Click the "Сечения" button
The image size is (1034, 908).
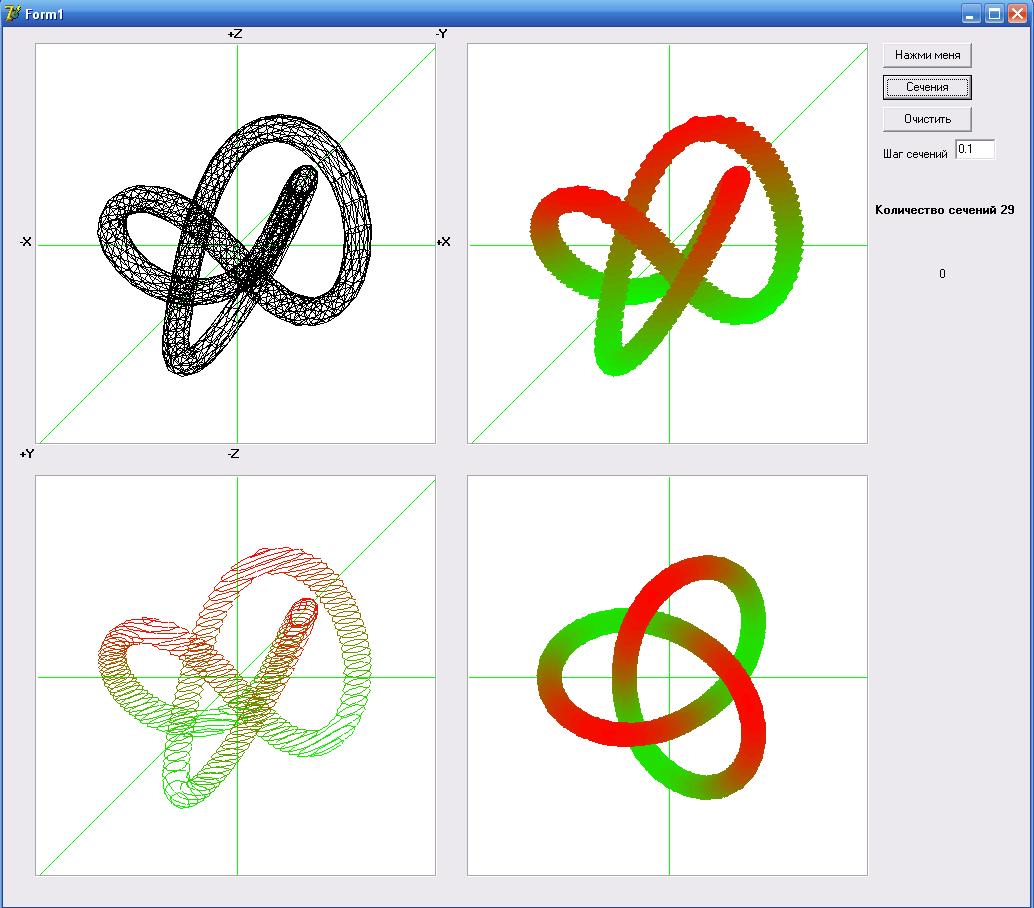pos(927,87)
